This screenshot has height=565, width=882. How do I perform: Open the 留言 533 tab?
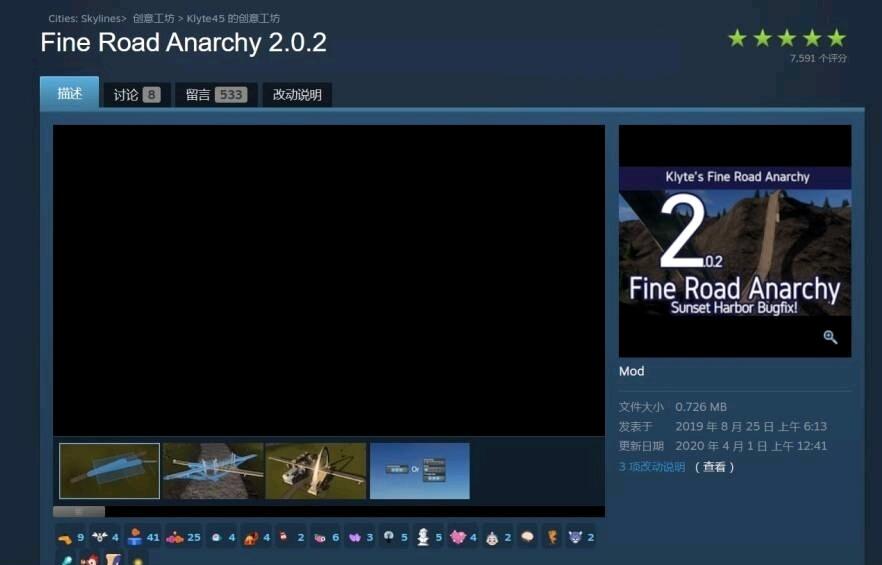click(216, 95)
